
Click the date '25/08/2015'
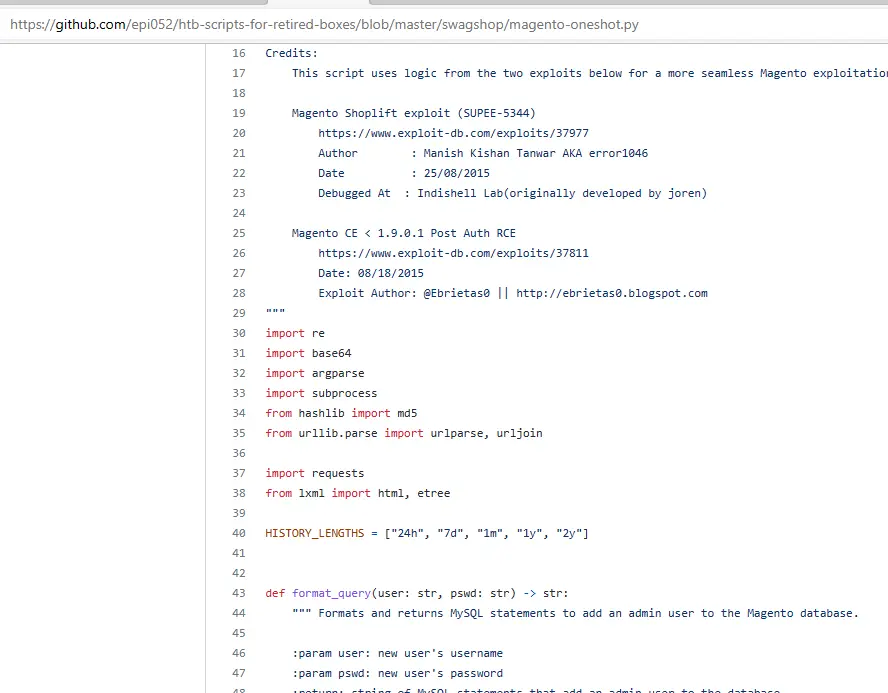click(457, 173)
